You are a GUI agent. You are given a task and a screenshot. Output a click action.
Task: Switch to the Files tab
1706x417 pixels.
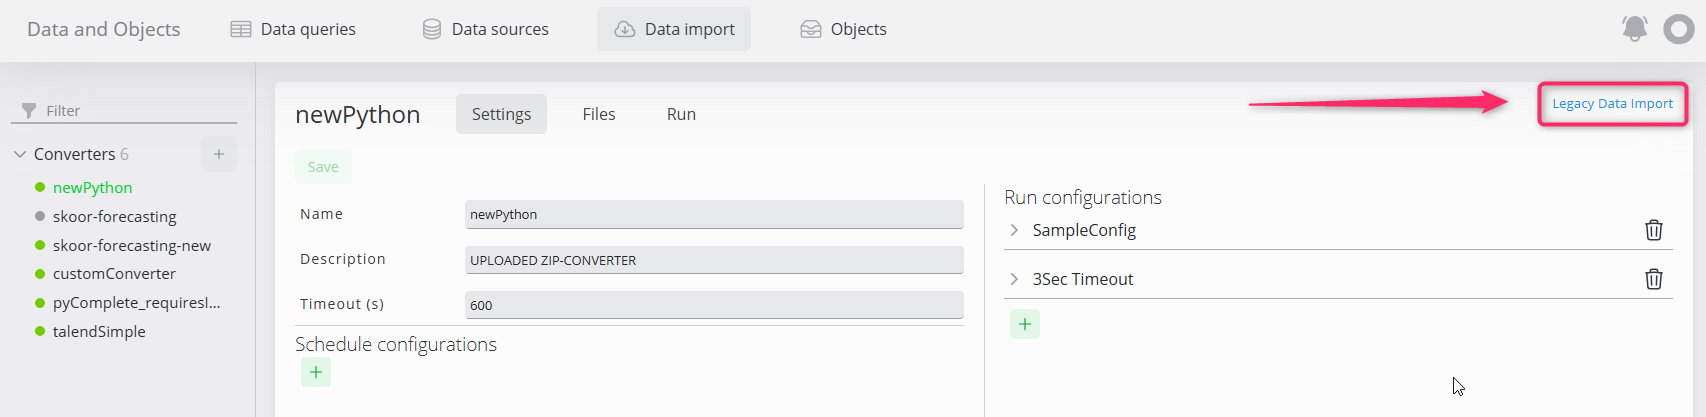pyautogui.click(x=598, y=114)
